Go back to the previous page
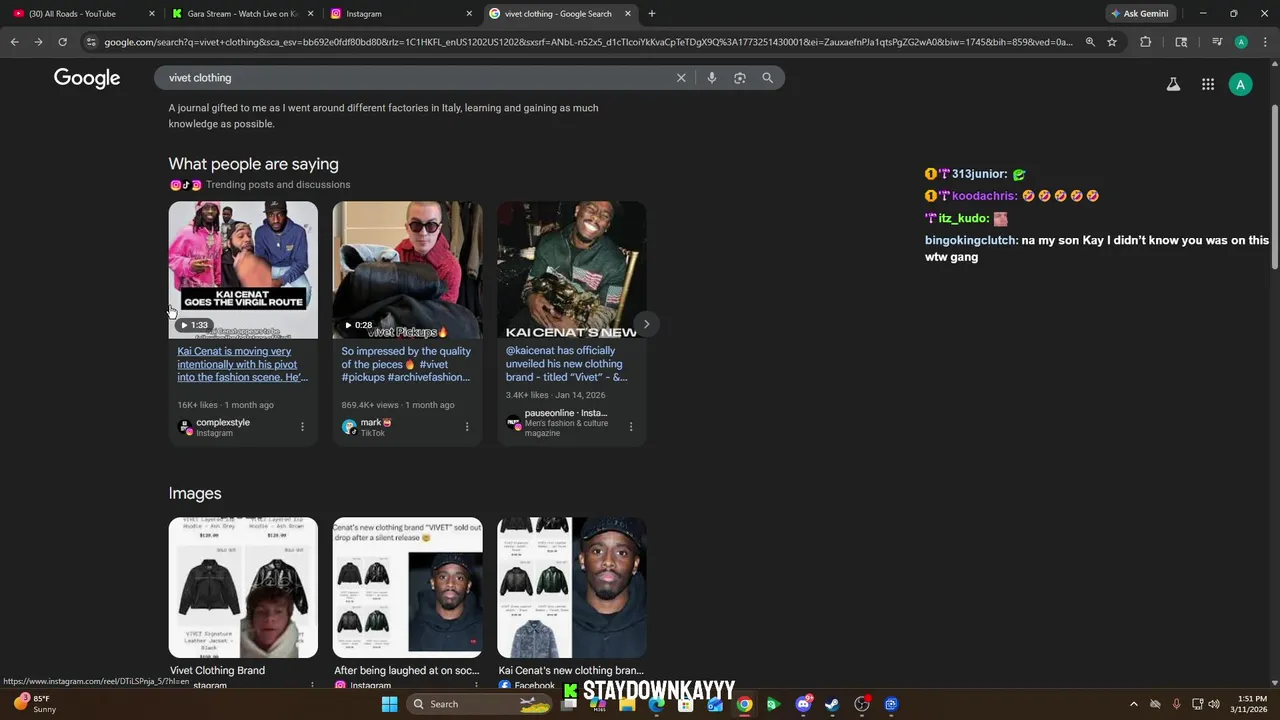The width and height of the screenshot is (1280, 720). (14, 42)
